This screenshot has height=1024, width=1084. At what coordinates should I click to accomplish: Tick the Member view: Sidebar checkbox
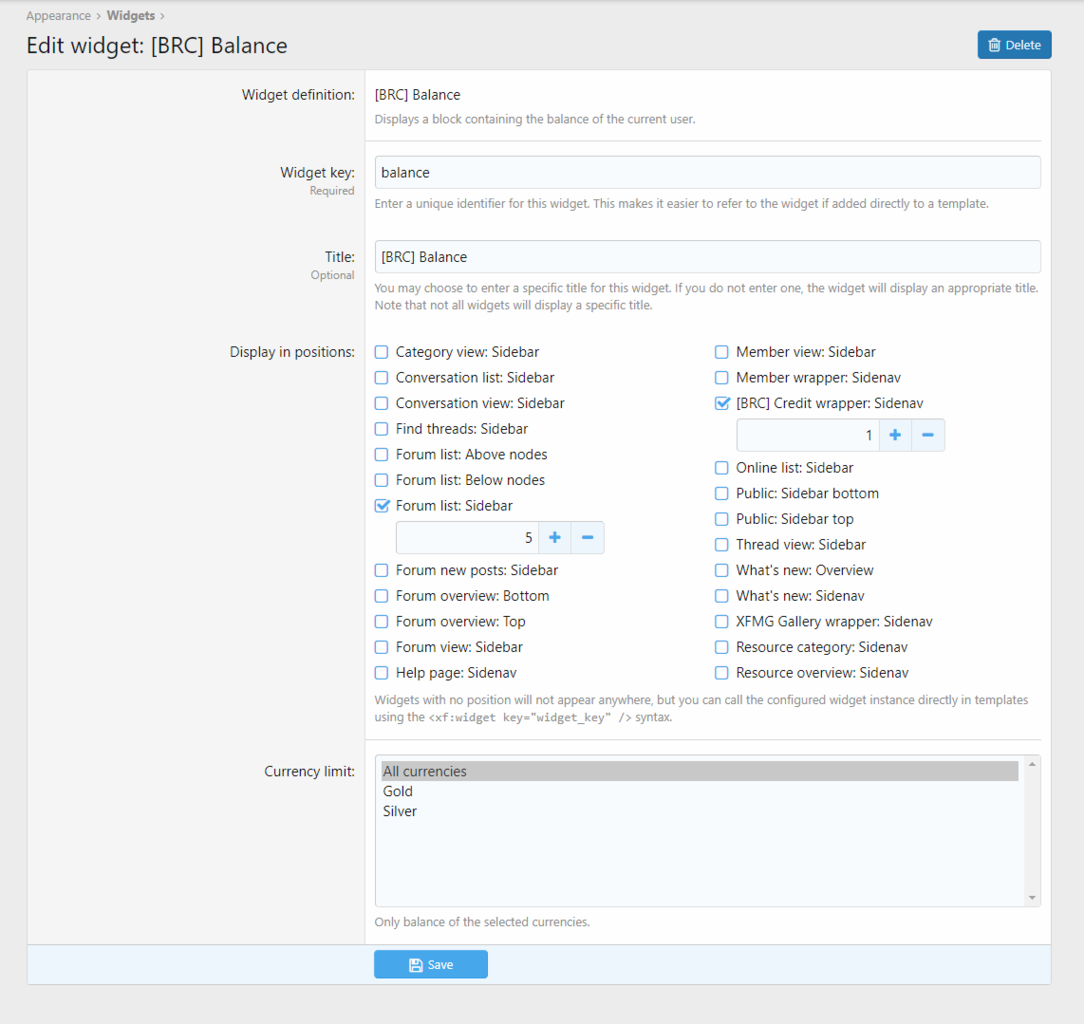click(722, 352)
